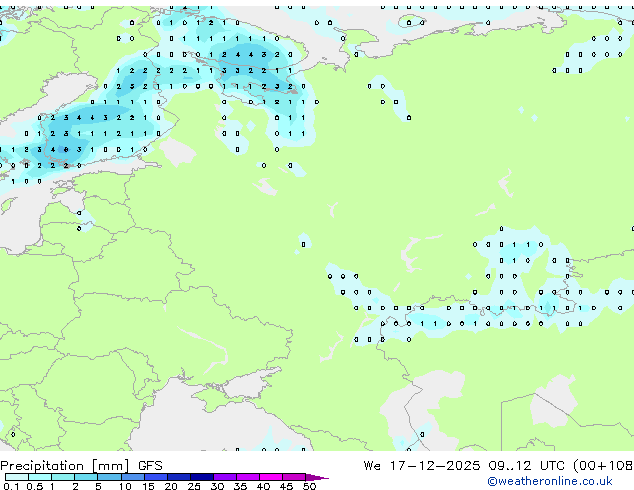Select the purple 30–35 mm legend swatch
634x490 pixels.
pyautogui.click(x=224, y=477)
